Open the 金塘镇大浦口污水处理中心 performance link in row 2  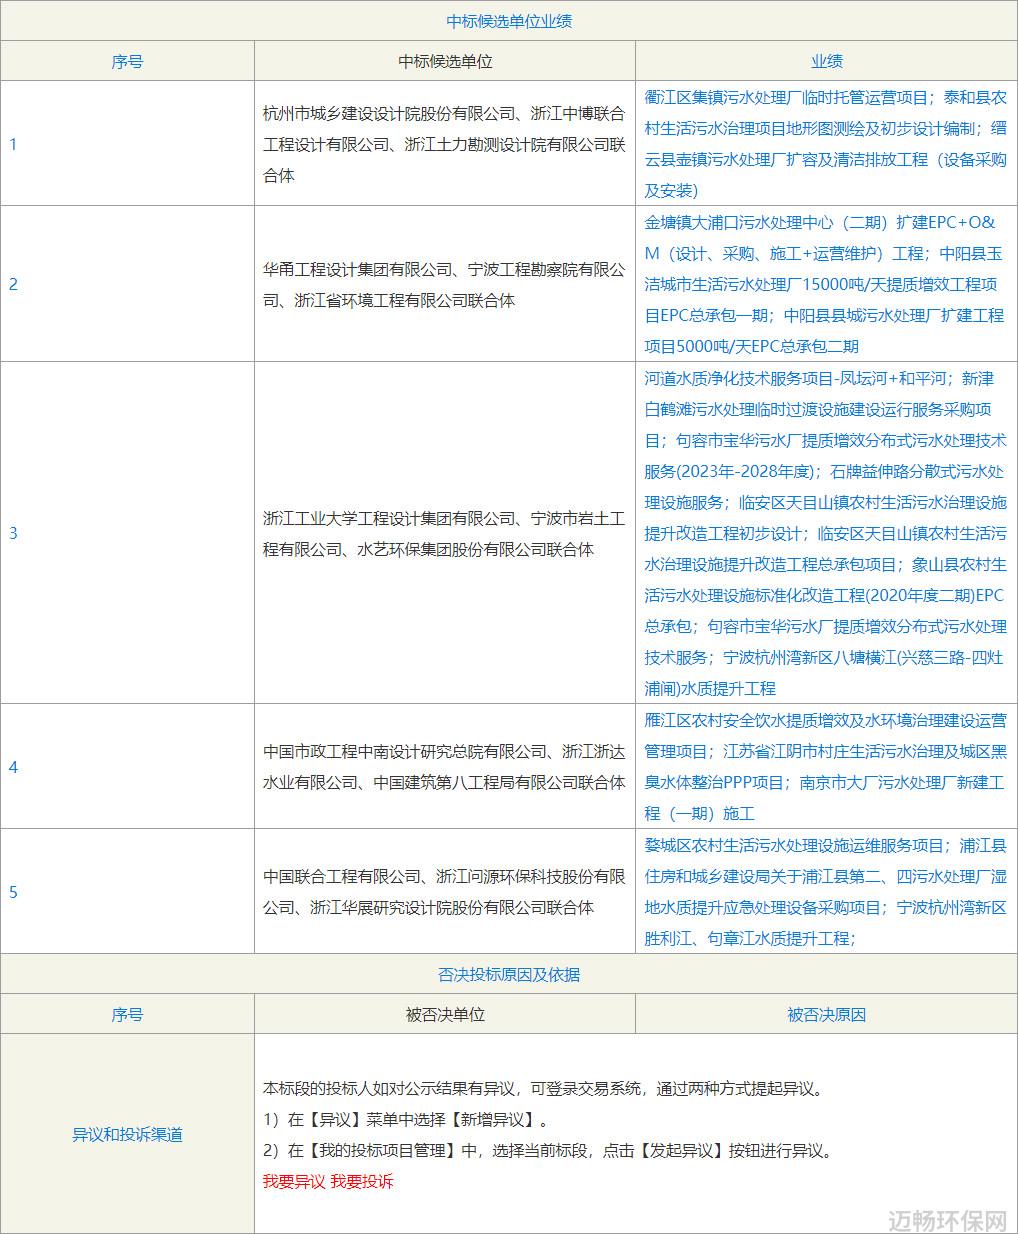(x=826, y=284)
